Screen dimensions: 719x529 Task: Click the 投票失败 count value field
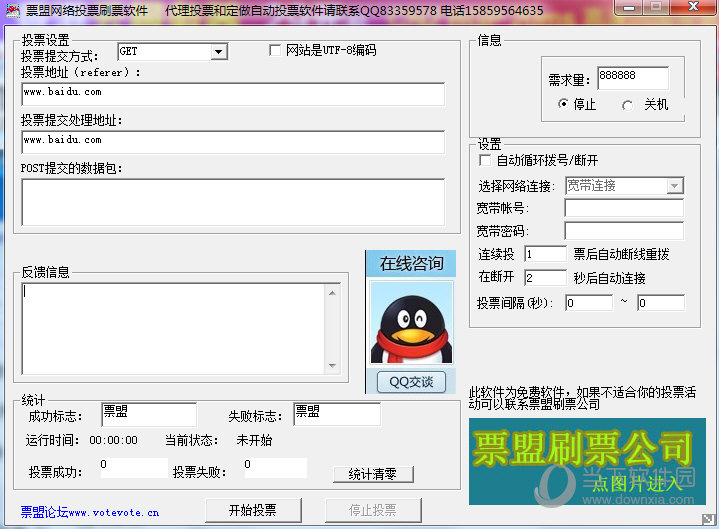point(276,468)
